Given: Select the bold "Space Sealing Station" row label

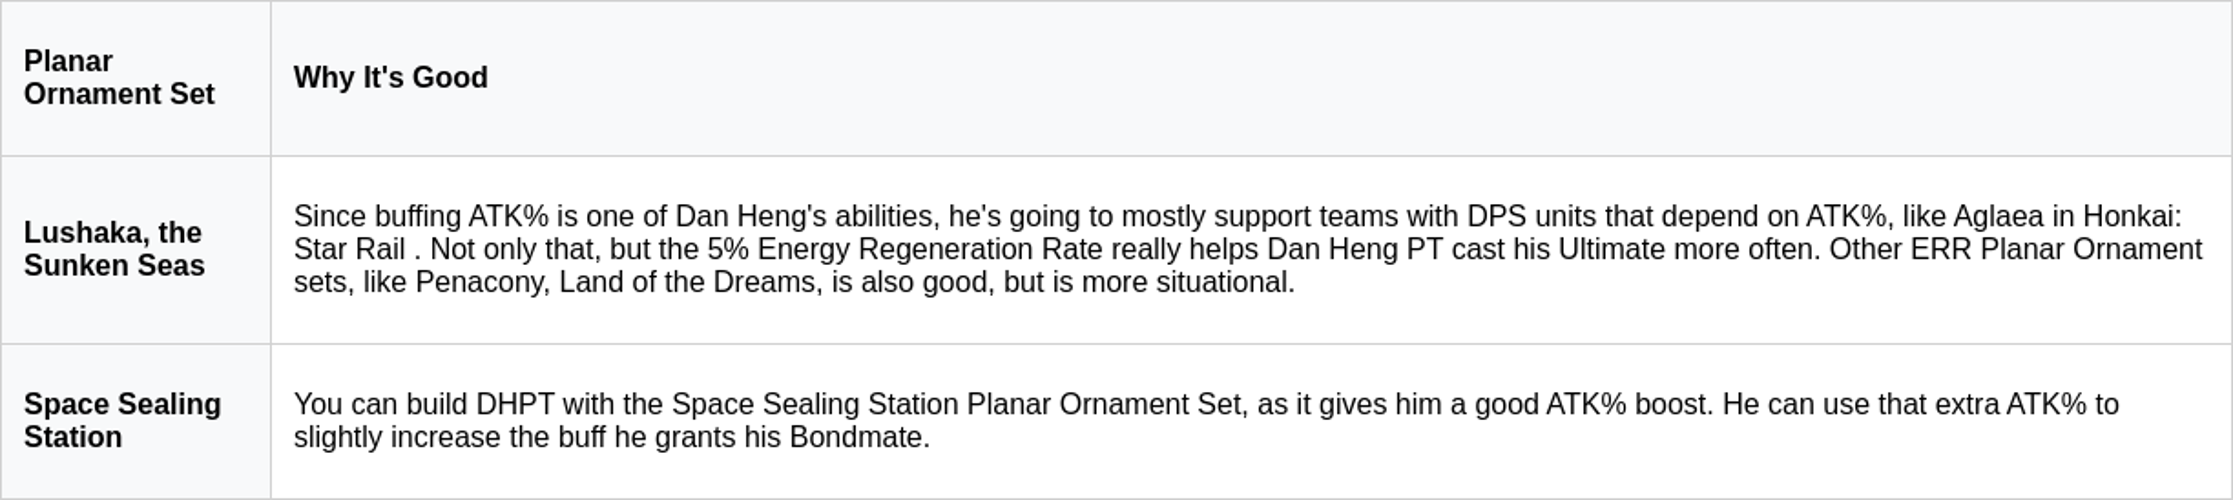Looking at the screenshot, I should pyautogui.click(x=122, y=421).
